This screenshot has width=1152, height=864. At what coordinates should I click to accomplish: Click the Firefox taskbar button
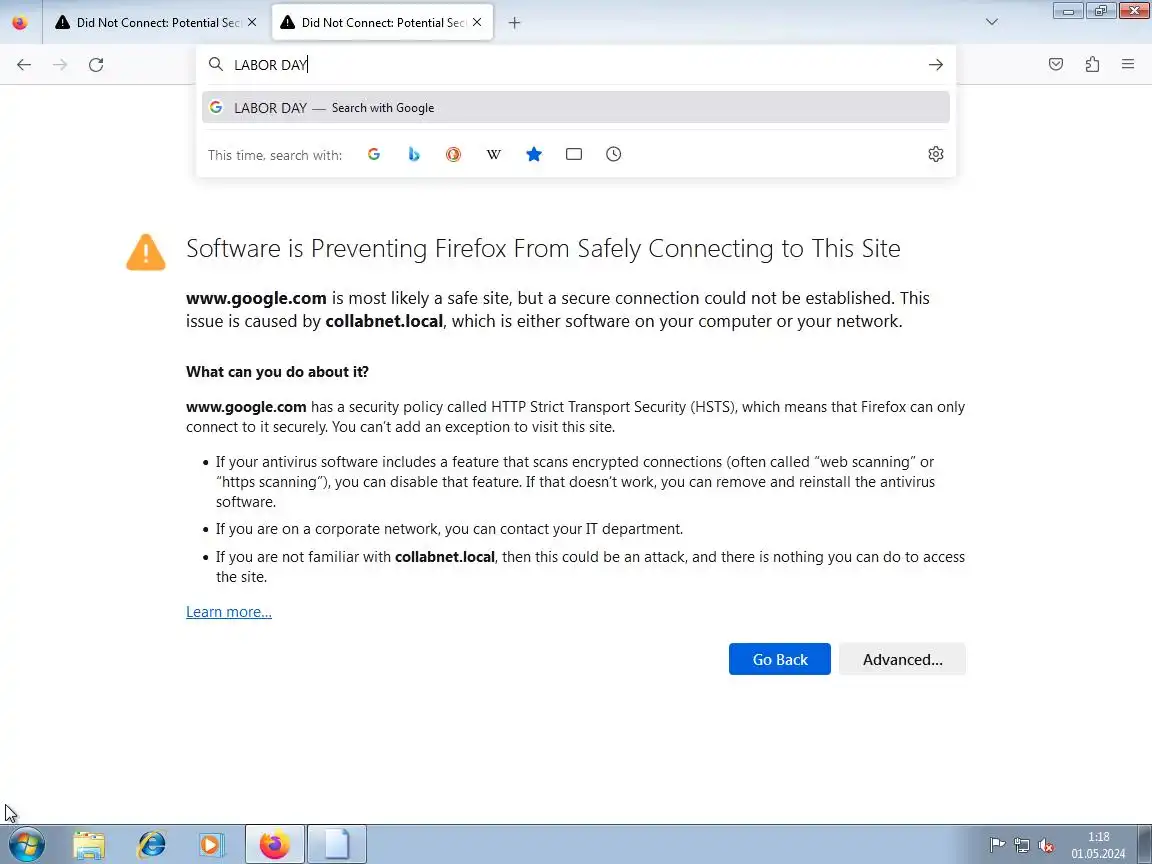[274, 845]
